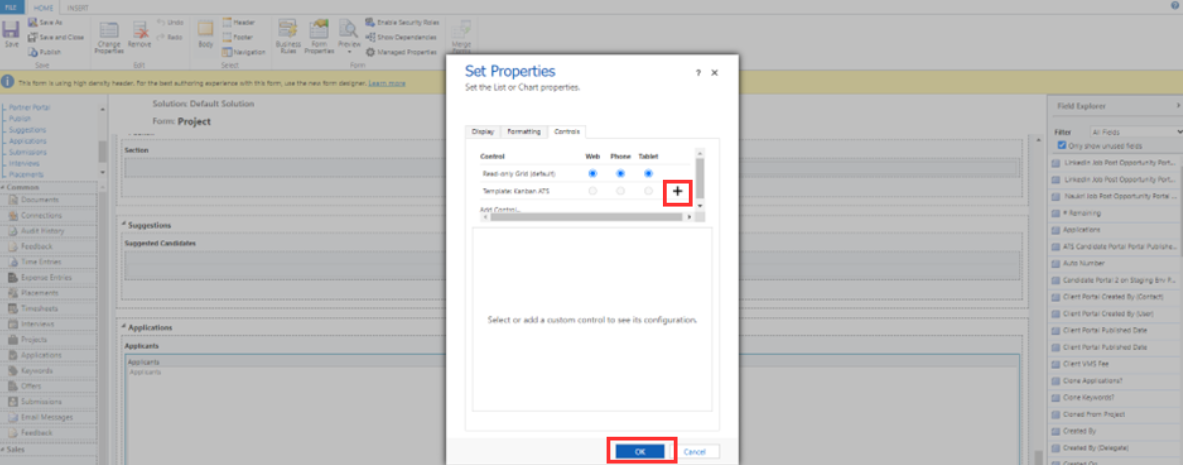Collapse the Common navigation group

(3, 186)
